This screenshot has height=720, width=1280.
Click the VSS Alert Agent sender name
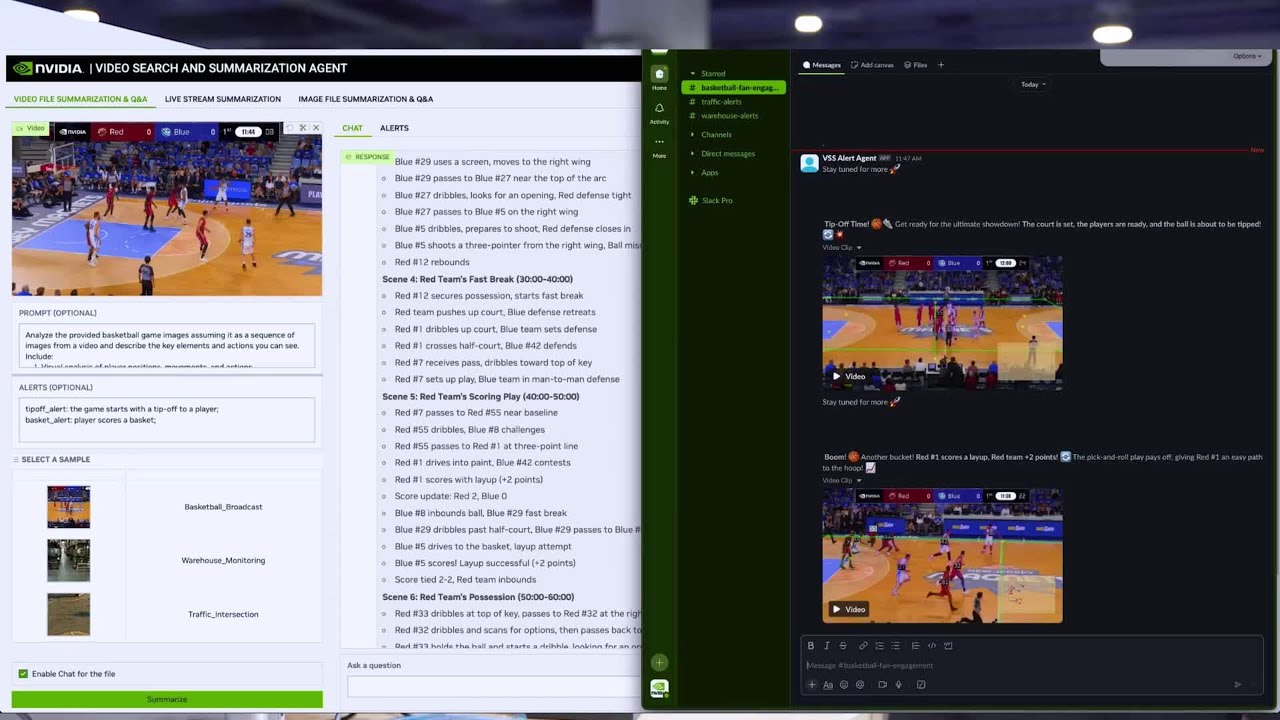pos(849,158)
